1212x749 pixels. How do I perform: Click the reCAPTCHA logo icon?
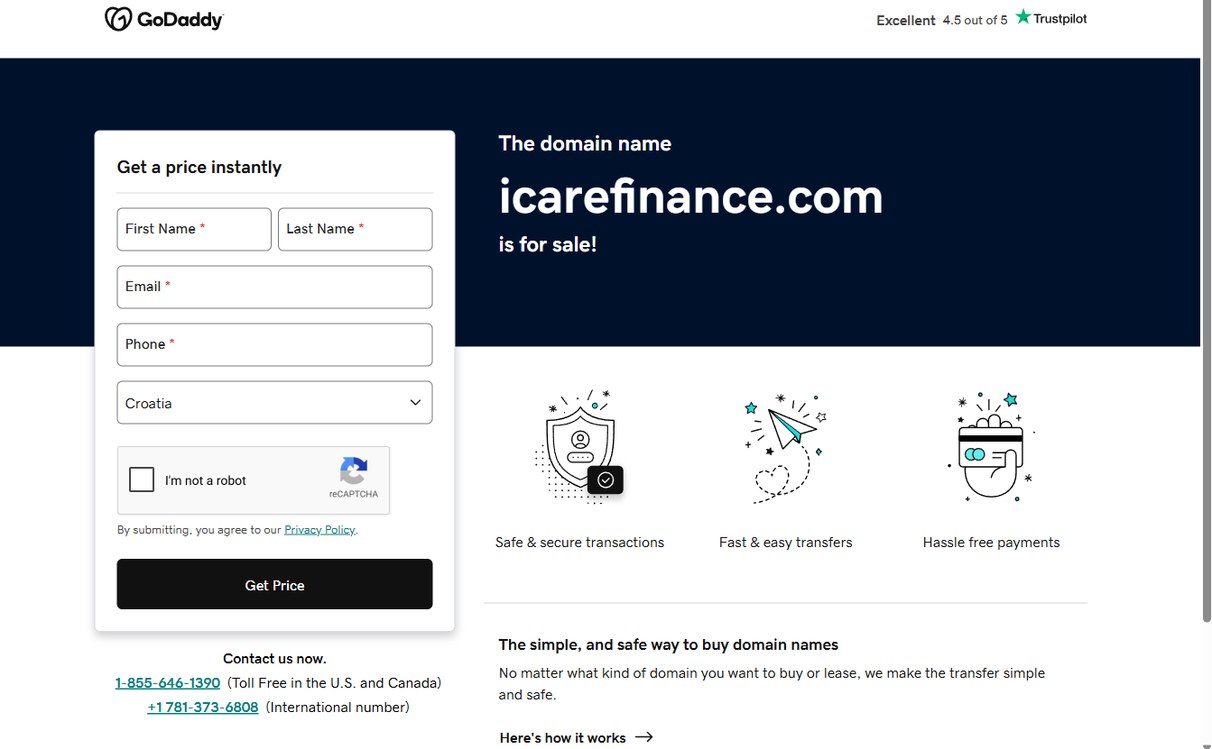(354, 470)
